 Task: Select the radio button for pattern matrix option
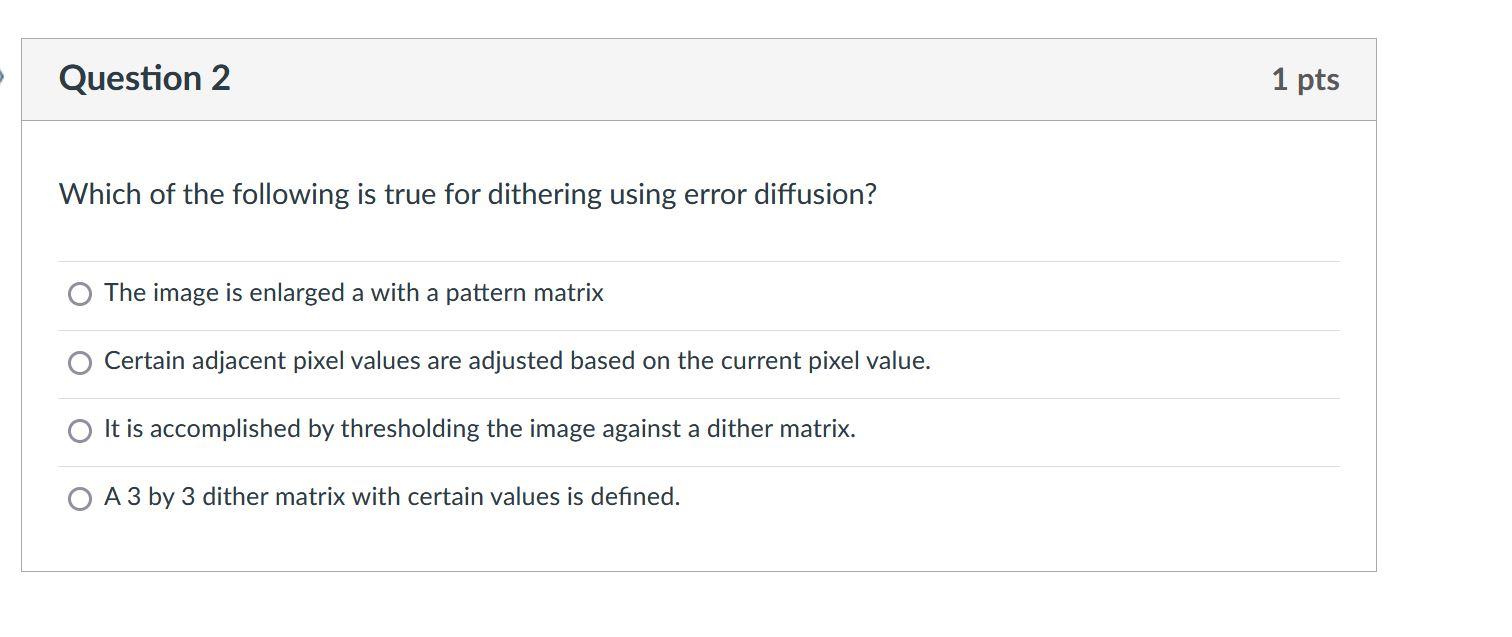click(x=79, y=293)
